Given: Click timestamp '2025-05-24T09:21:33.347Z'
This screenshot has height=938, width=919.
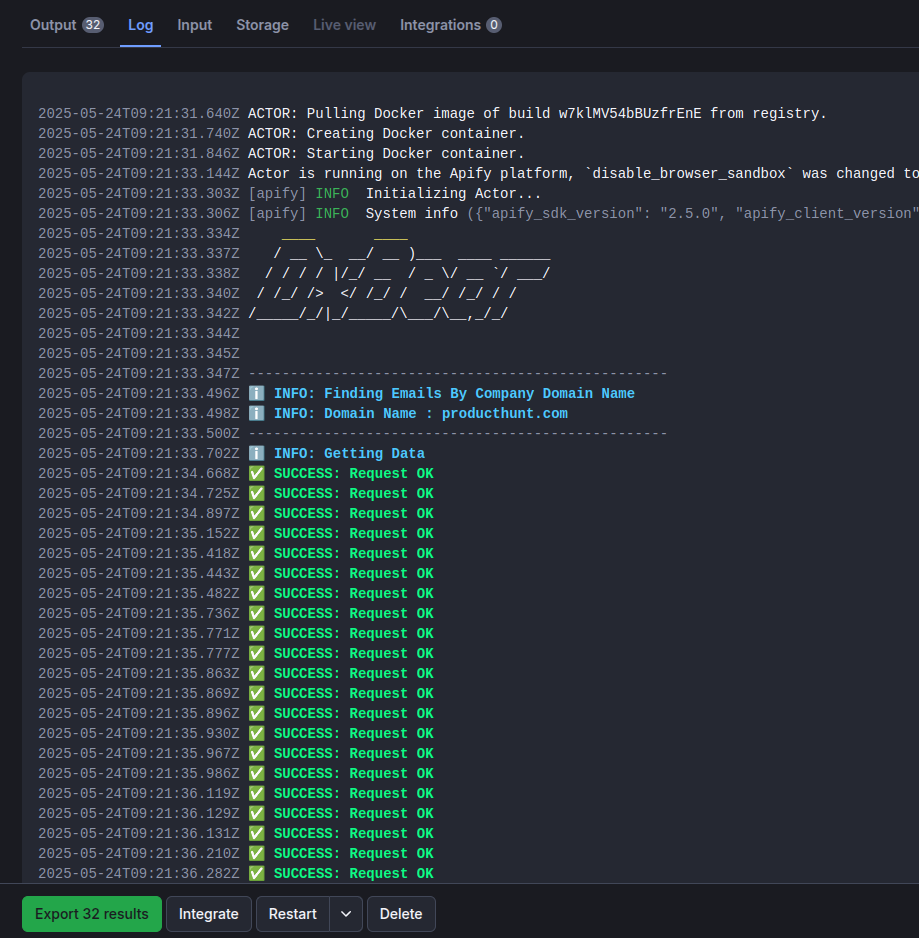Looking at the screenshot, I should [x=139, y=373].
